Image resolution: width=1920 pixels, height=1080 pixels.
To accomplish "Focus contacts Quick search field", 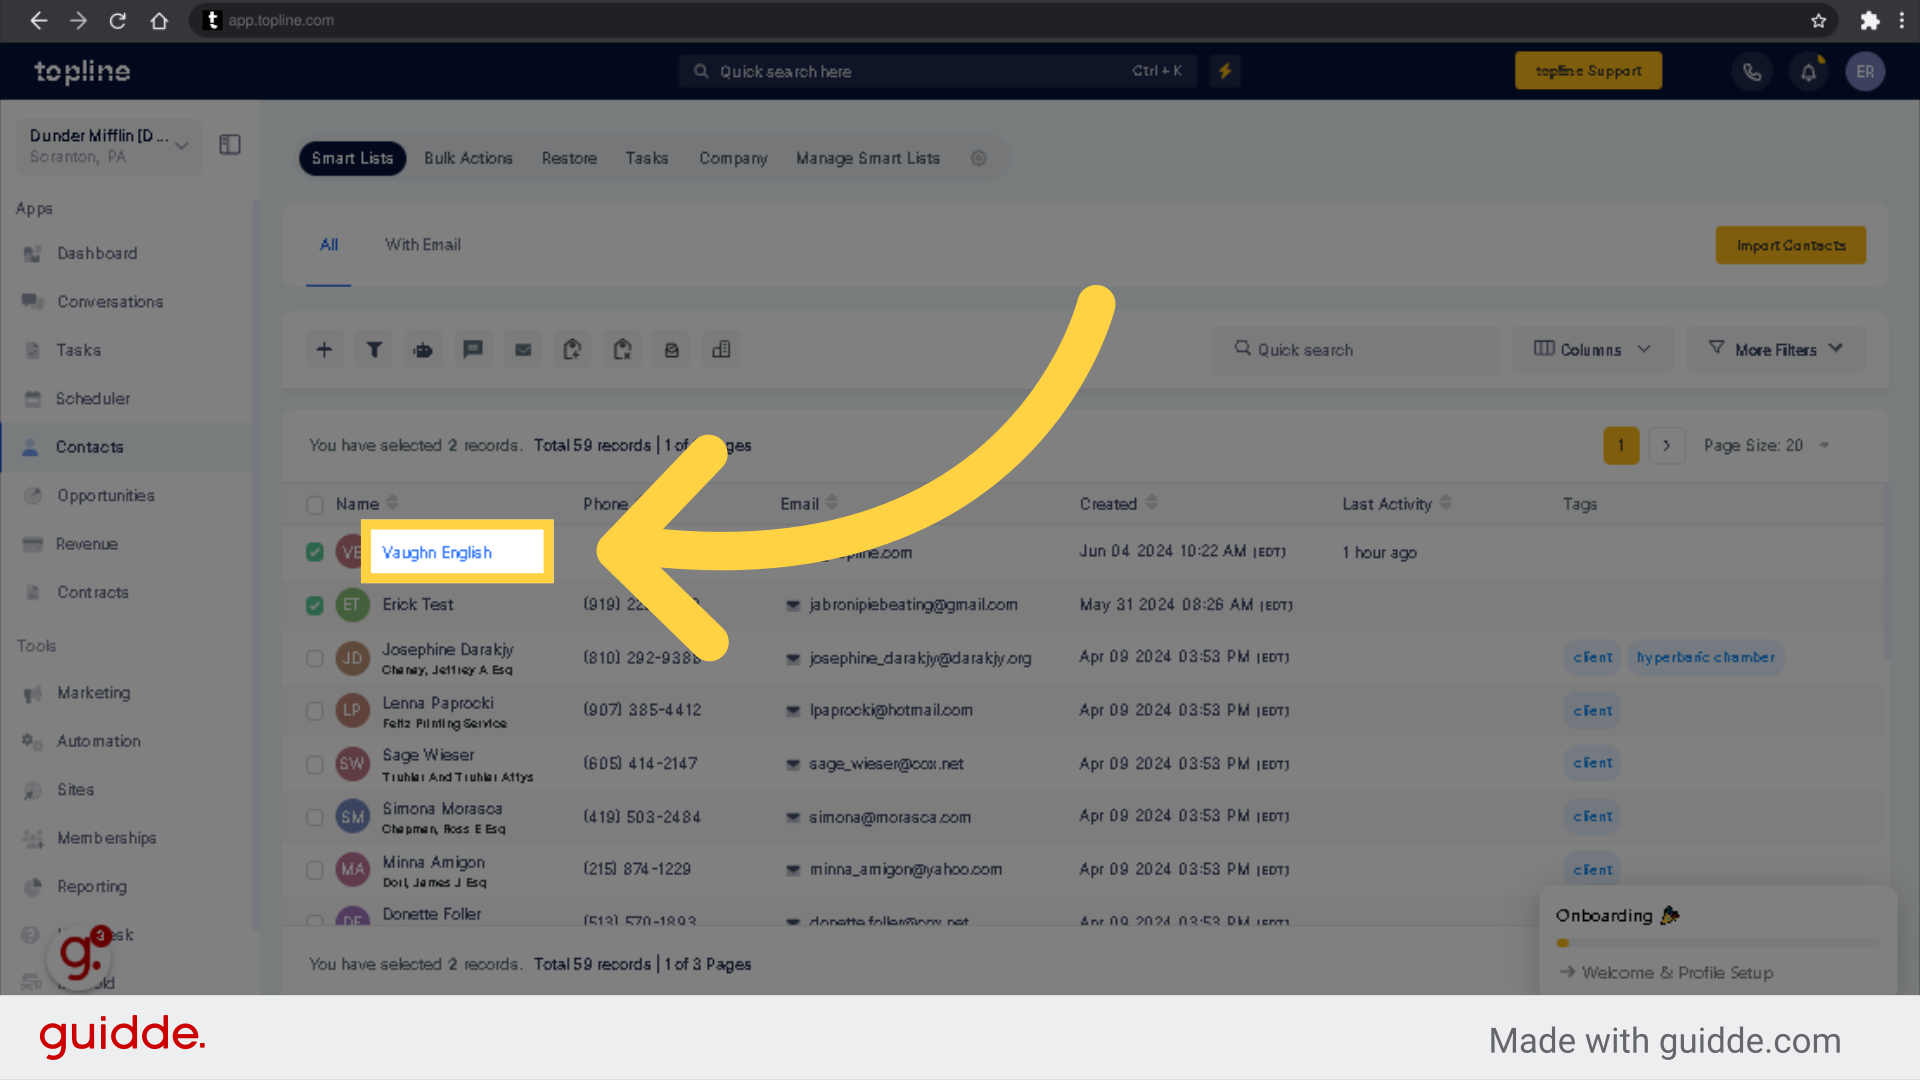I will pos(1356,350).
